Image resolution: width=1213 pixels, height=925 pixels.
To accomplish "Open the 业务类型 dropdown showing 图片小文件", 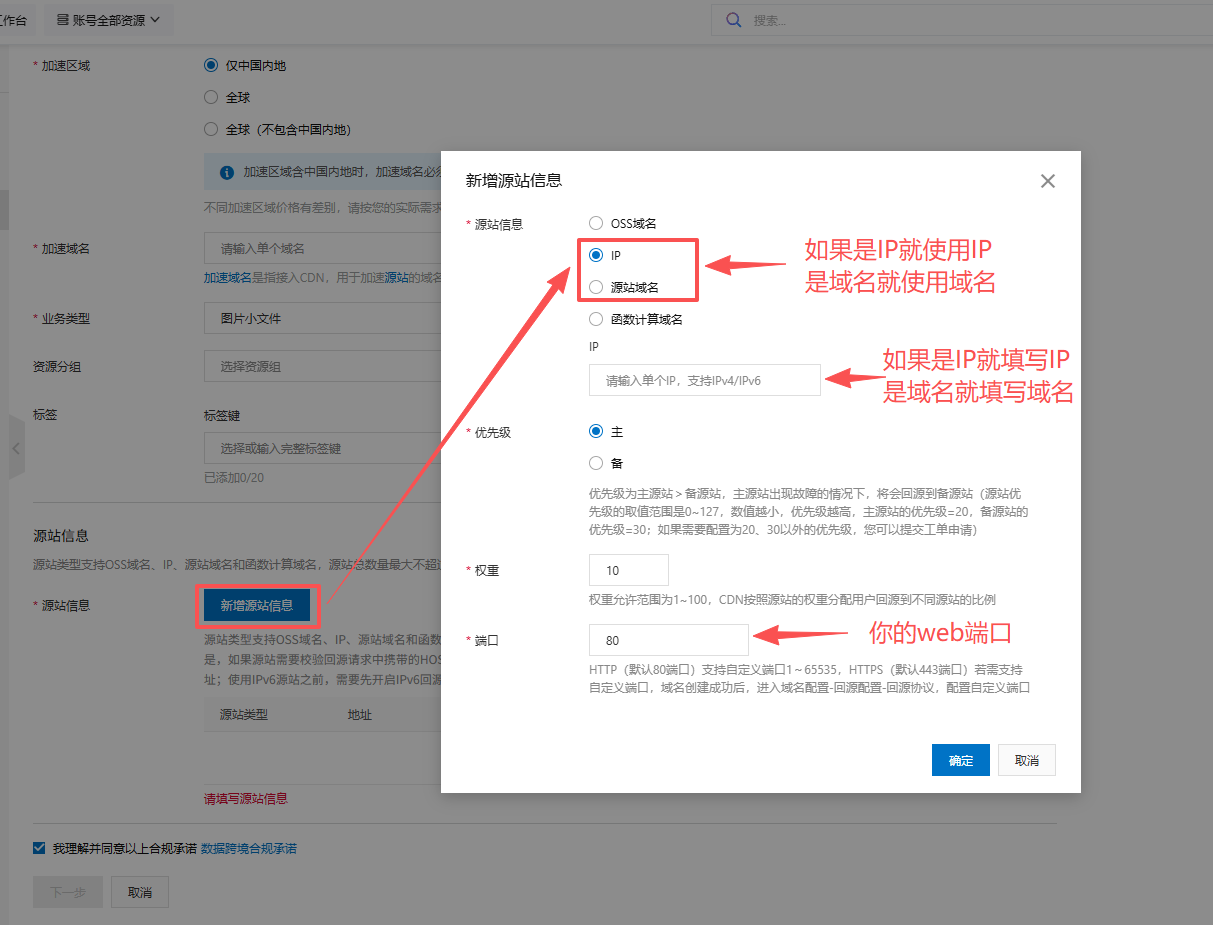I will 322,318.
